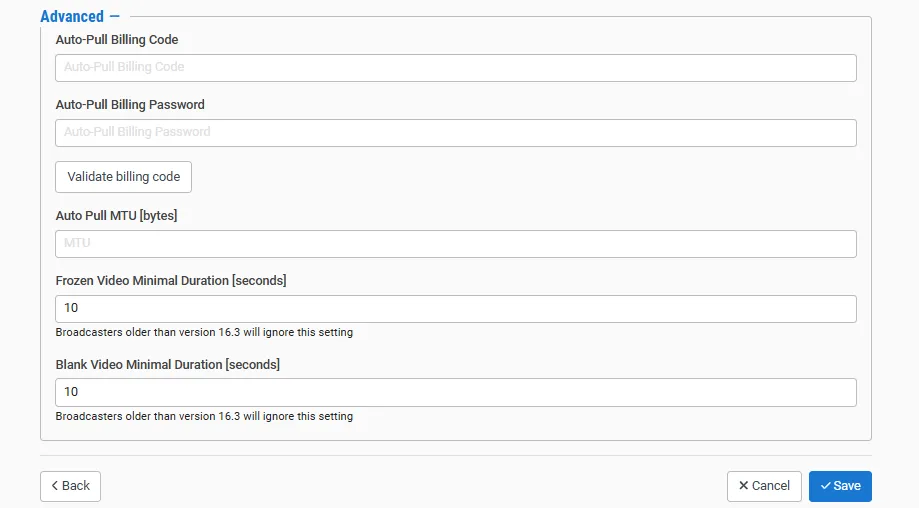This screenshot has width=919, height=508.
Task: Click the checkmark icon on the Save button
Action: (825, 486)
